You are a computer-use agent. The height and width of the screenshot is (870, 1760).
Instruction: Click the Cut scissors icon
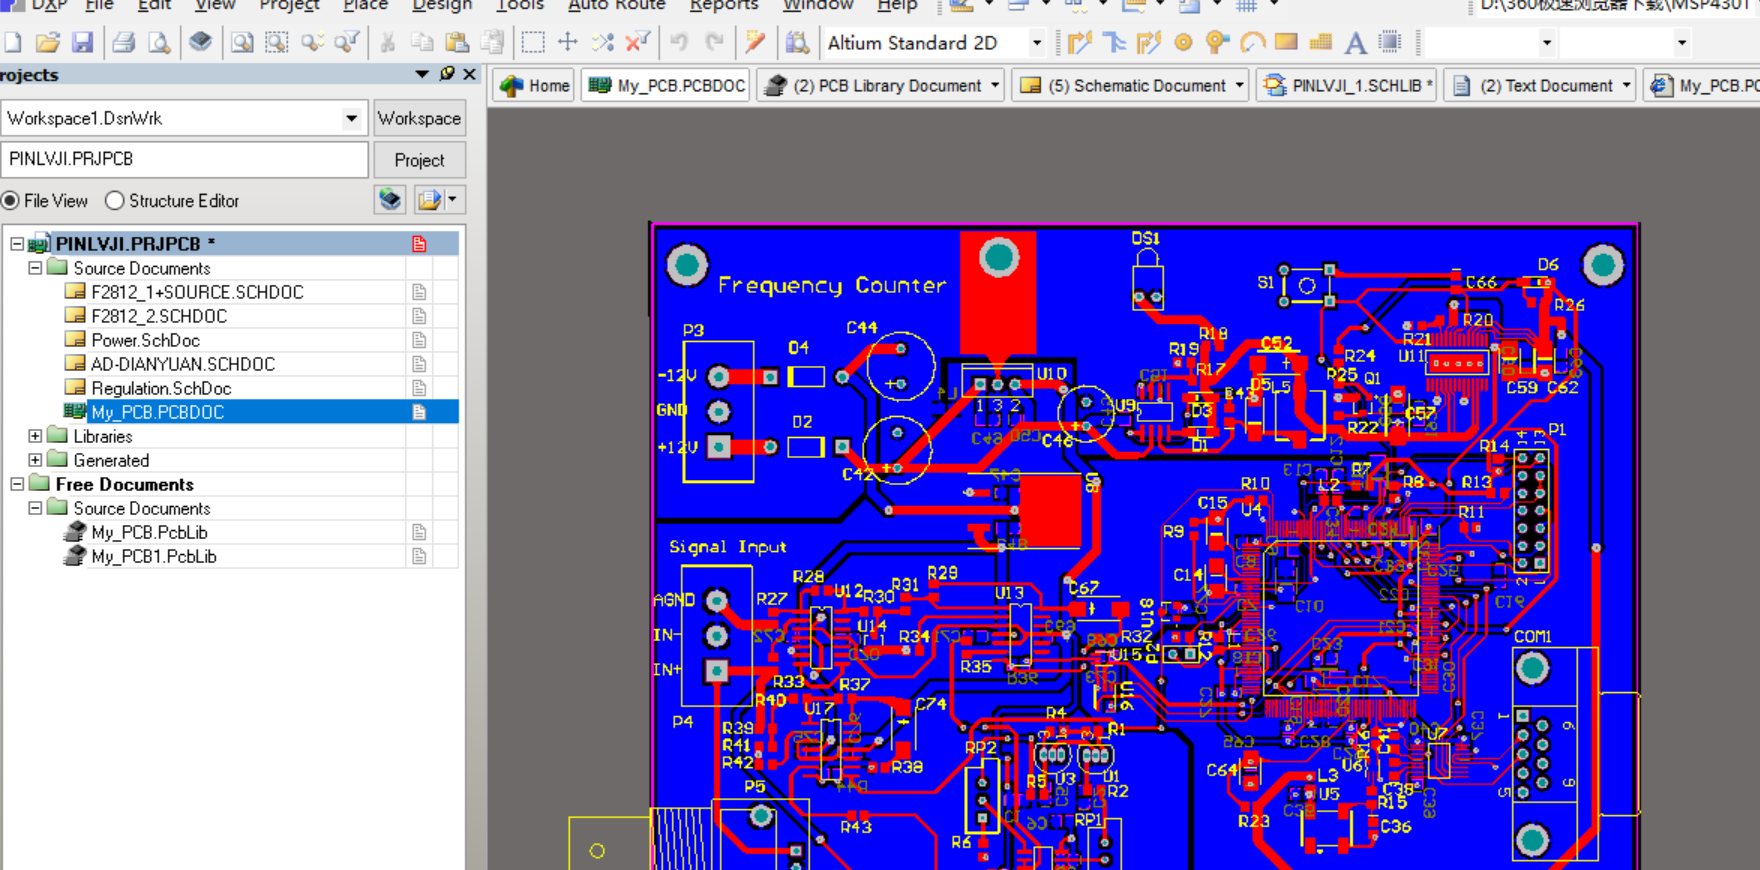click(388, 43)
